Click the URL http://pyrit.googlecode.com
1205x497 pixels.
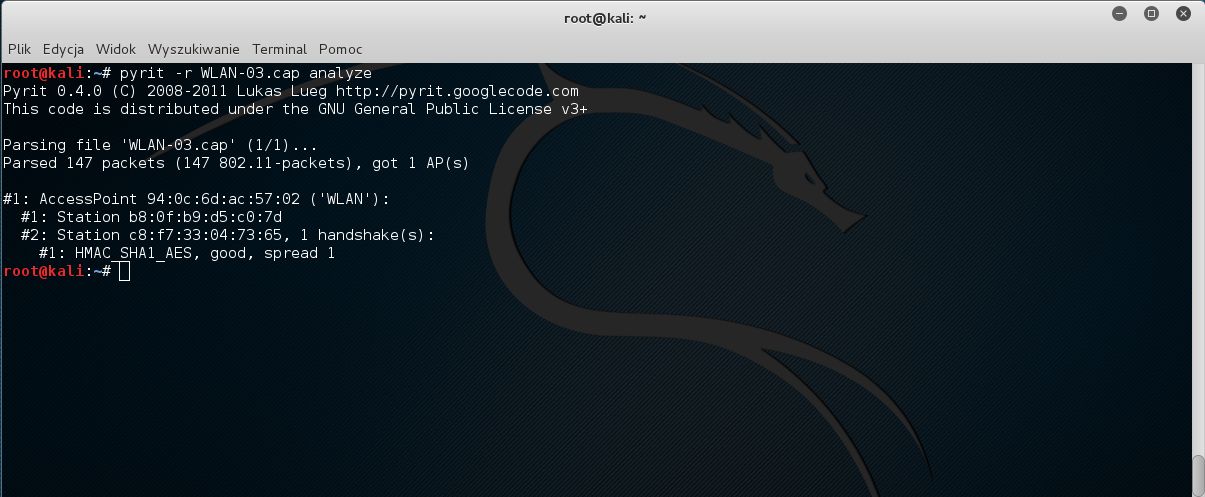click(x=458, y=91)
